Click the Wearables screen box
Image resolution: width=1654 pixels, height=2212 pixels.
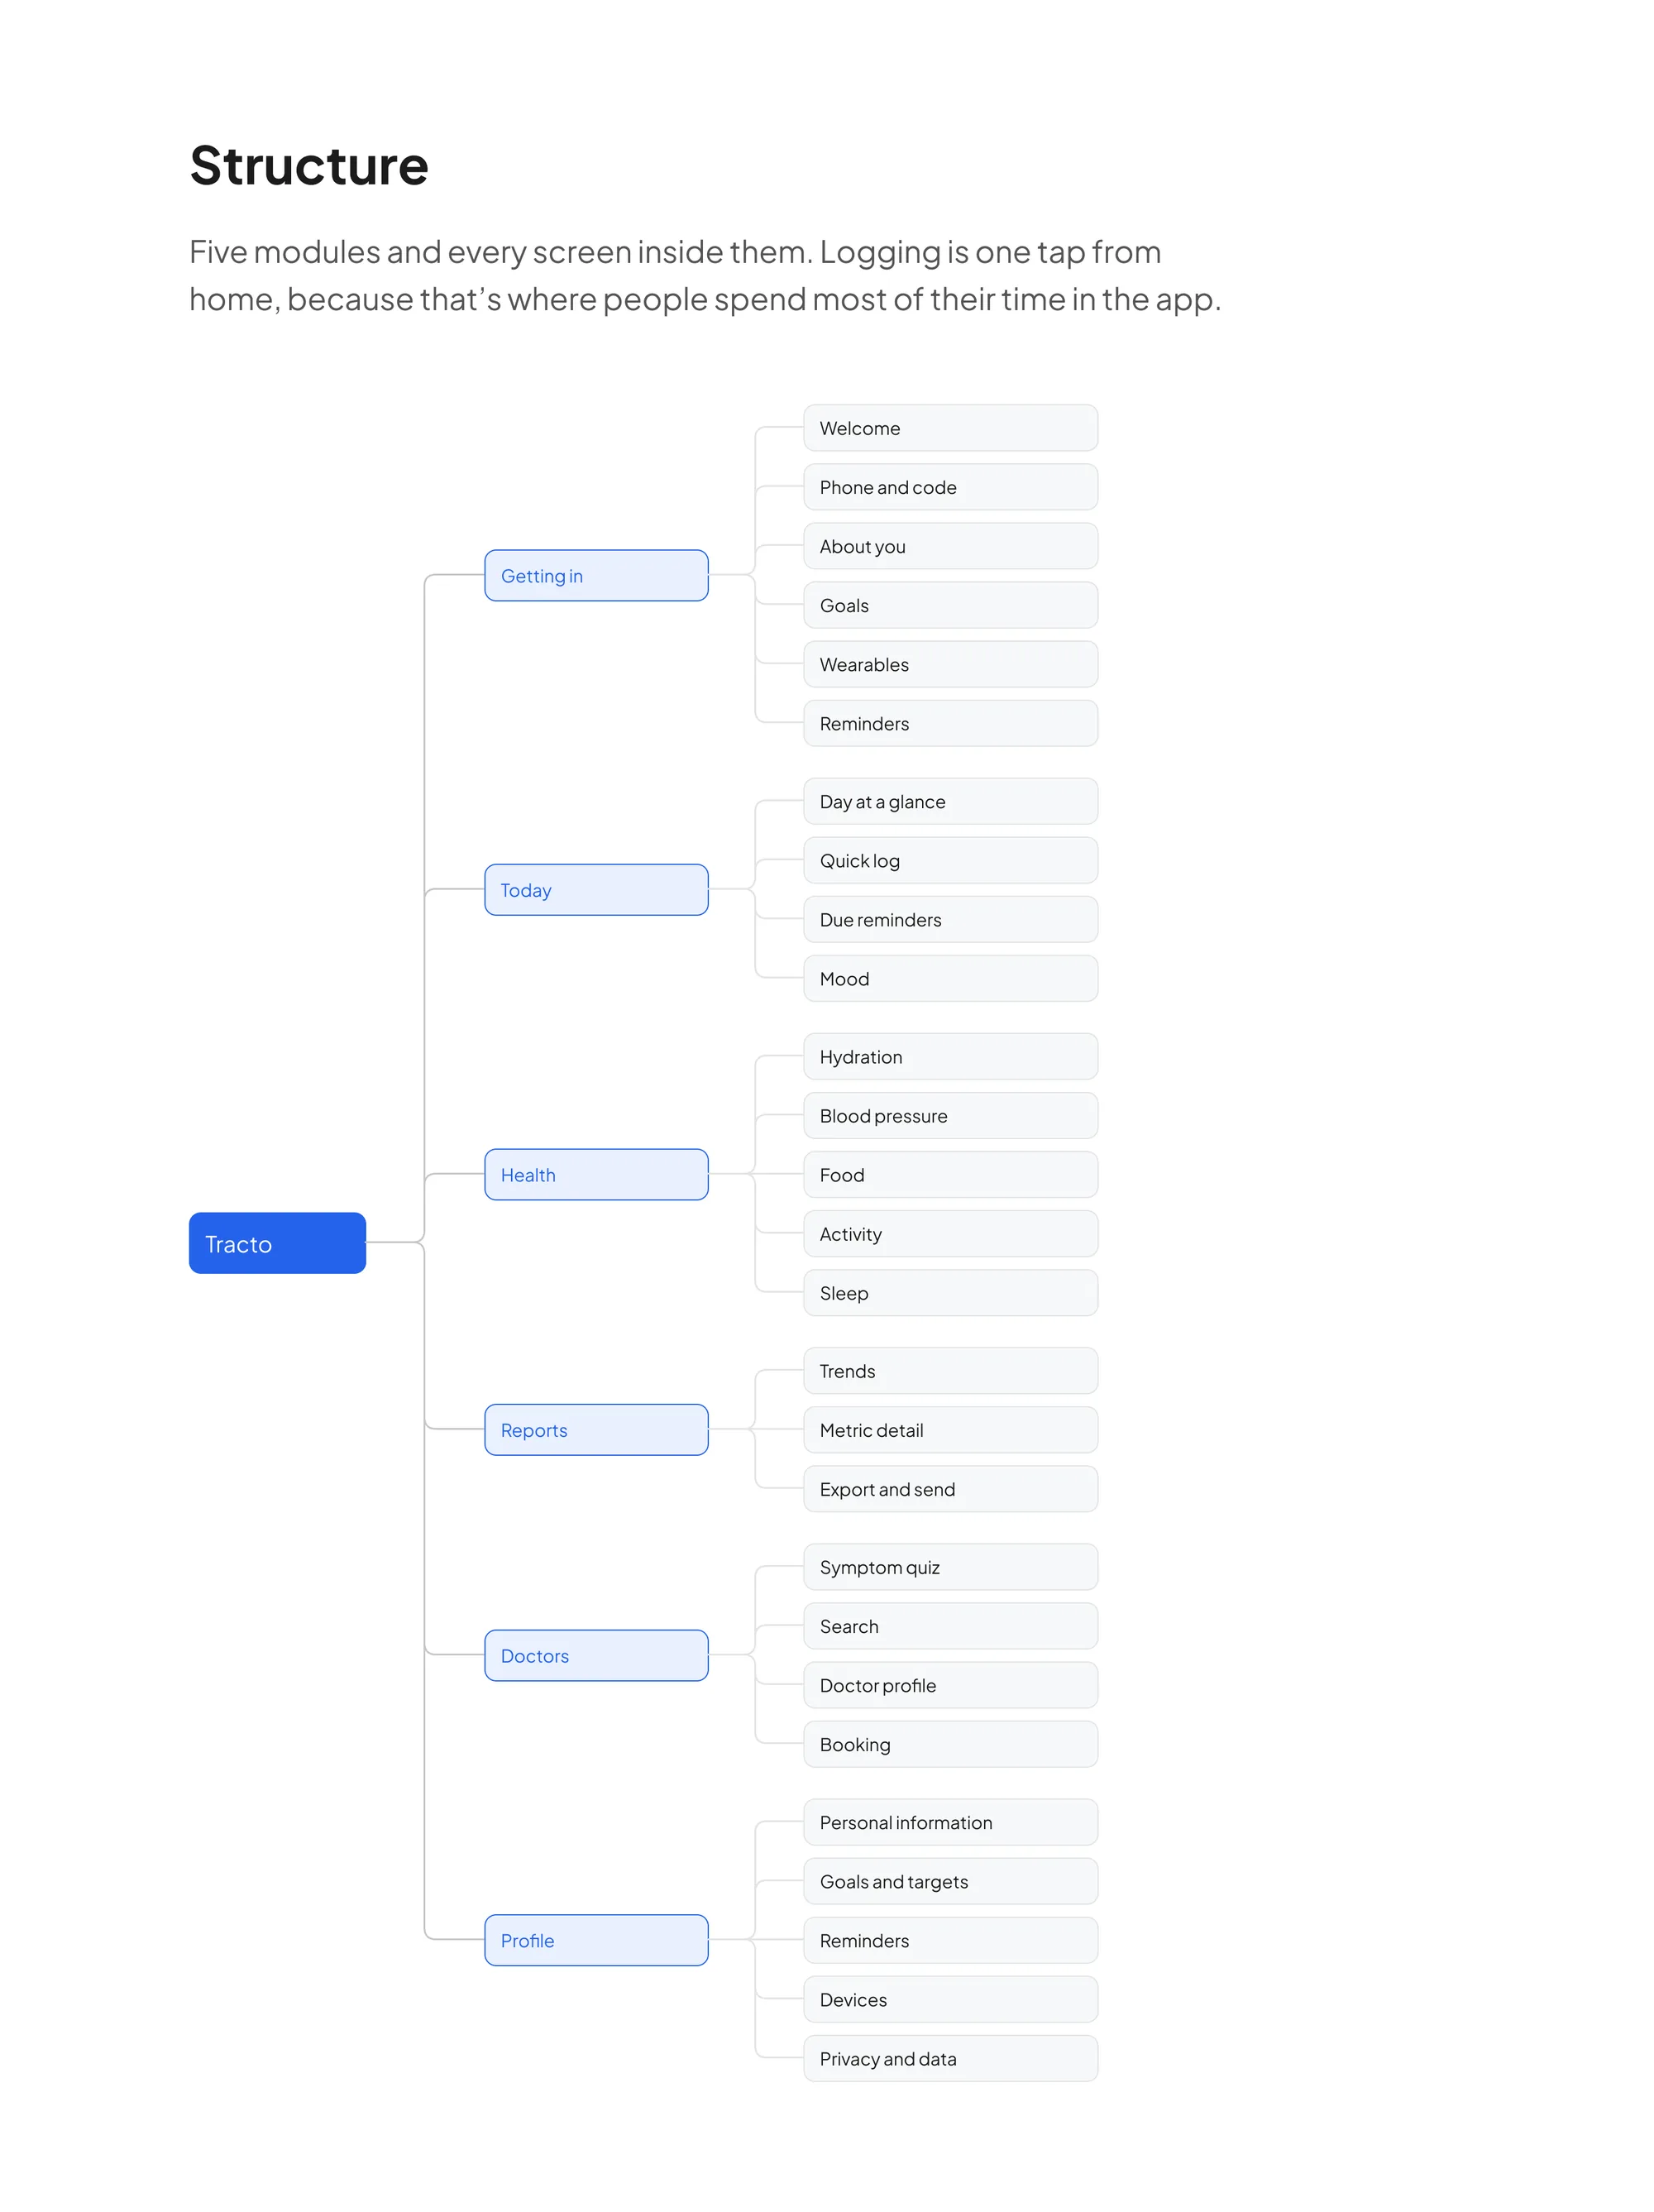coord(950,664)
